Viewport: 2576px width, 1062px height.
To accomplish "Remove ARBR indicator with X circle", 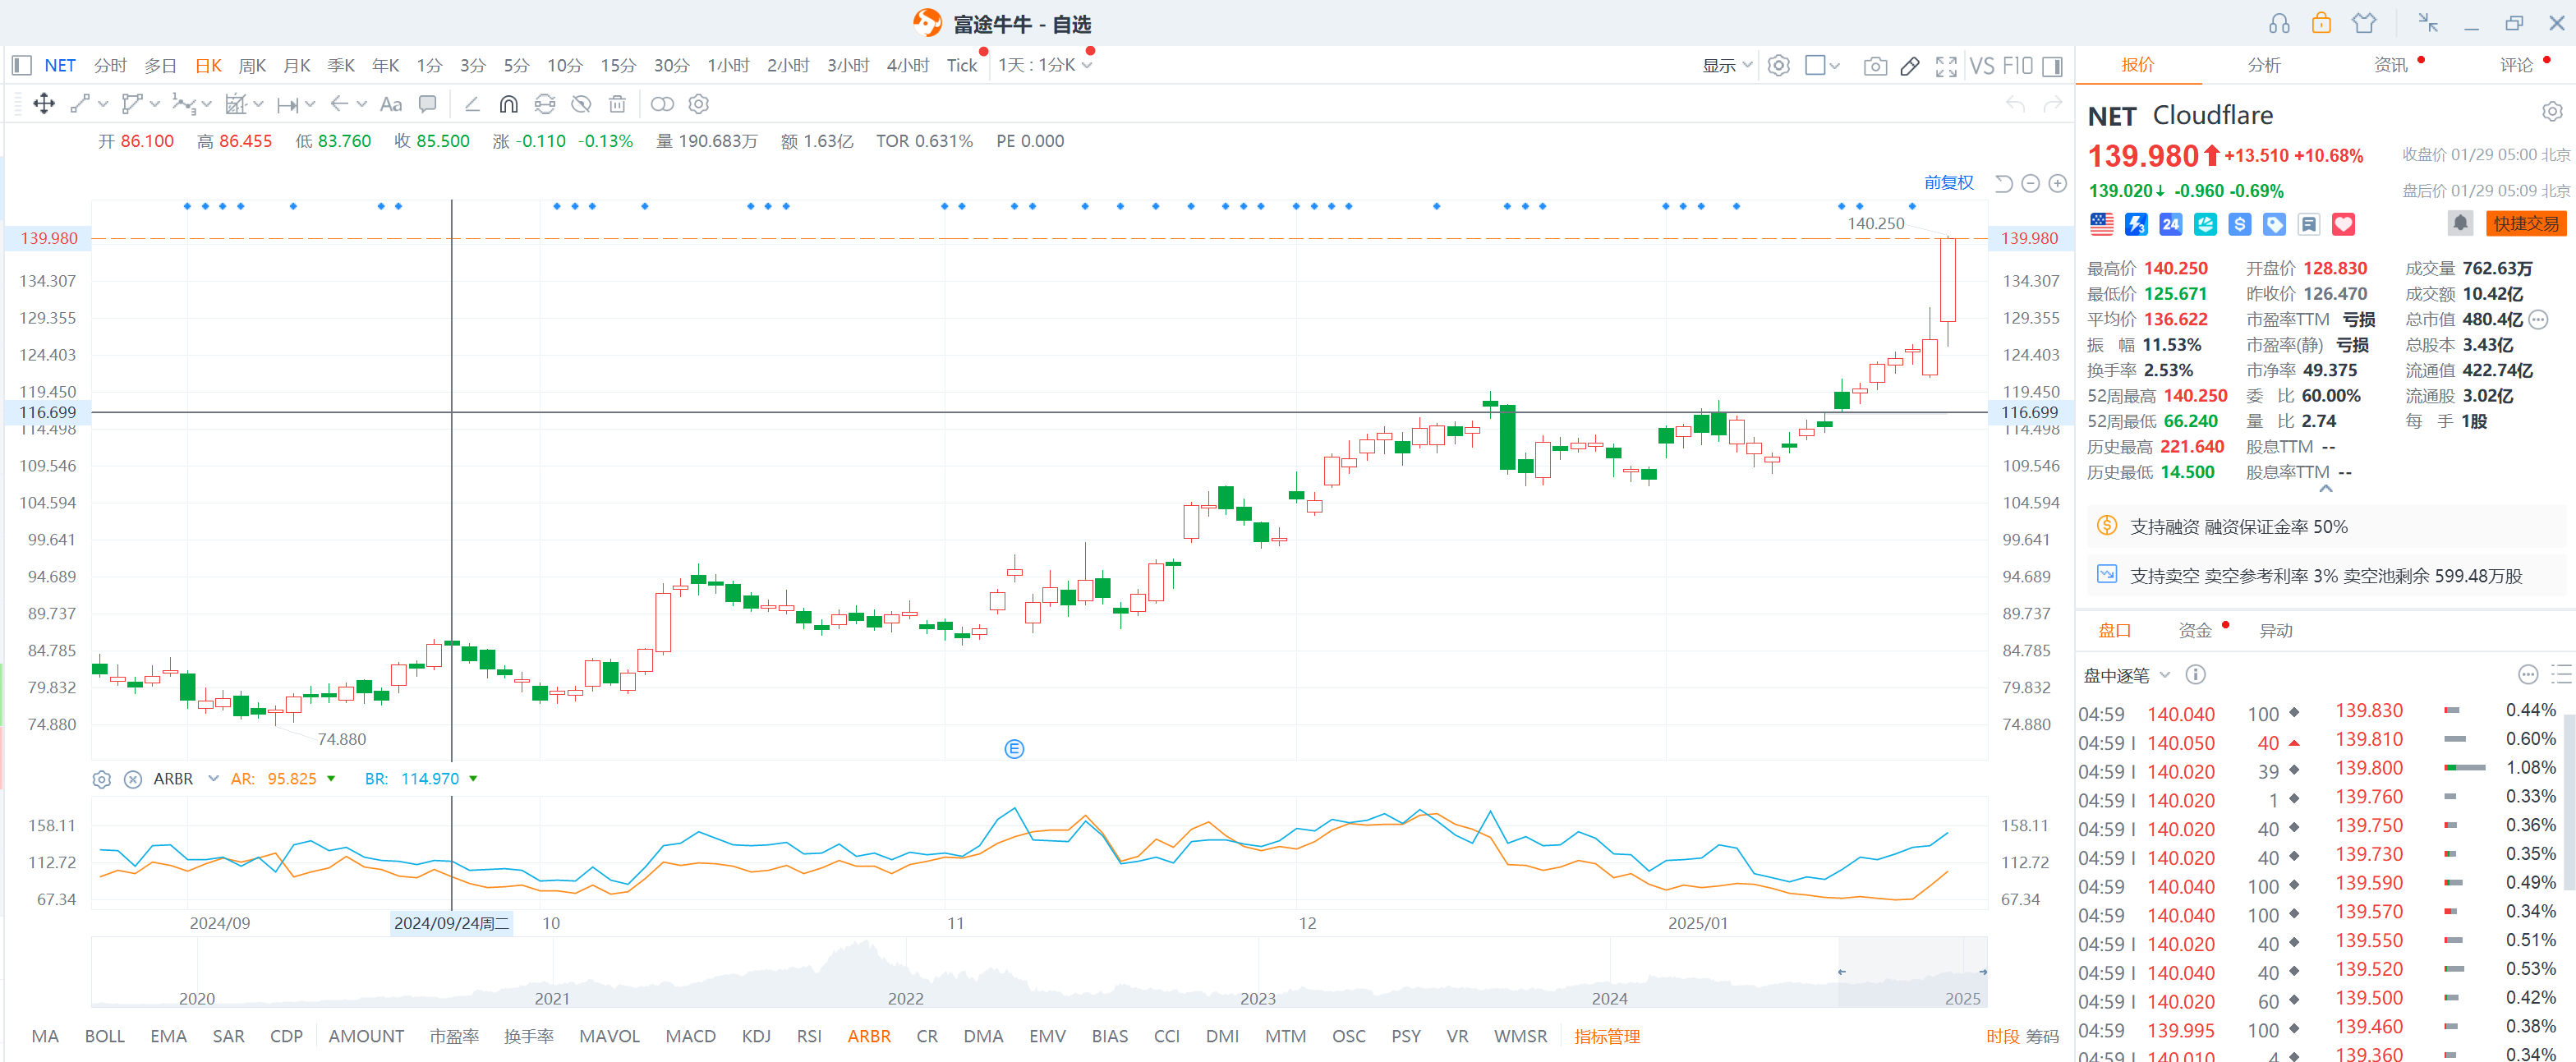I will (132, 779).
